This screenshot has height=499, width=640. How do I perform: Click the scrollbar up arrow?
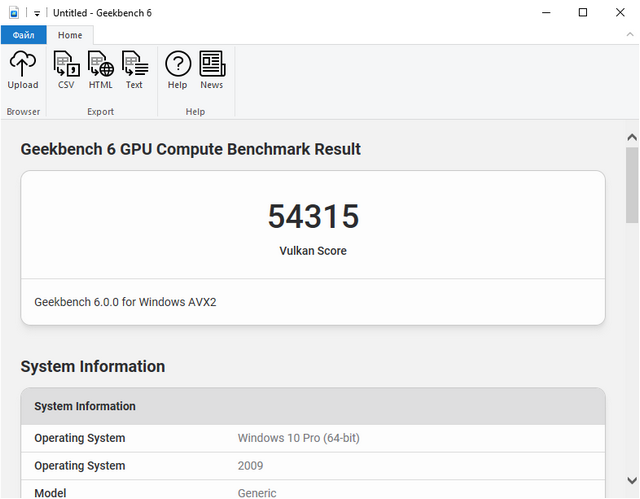(631, 136)
